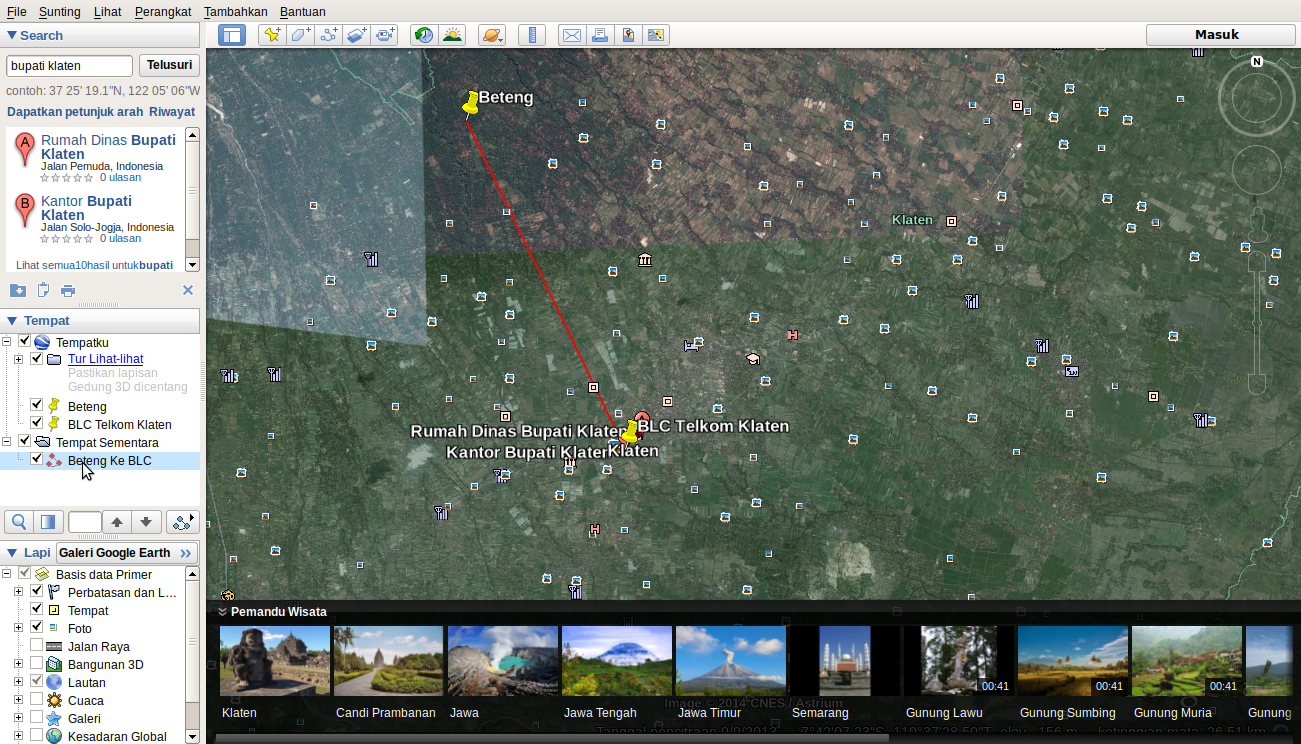Collapse the Tempat Sementara tree node
The image size is (1301, 744).
tap(7, 442)
